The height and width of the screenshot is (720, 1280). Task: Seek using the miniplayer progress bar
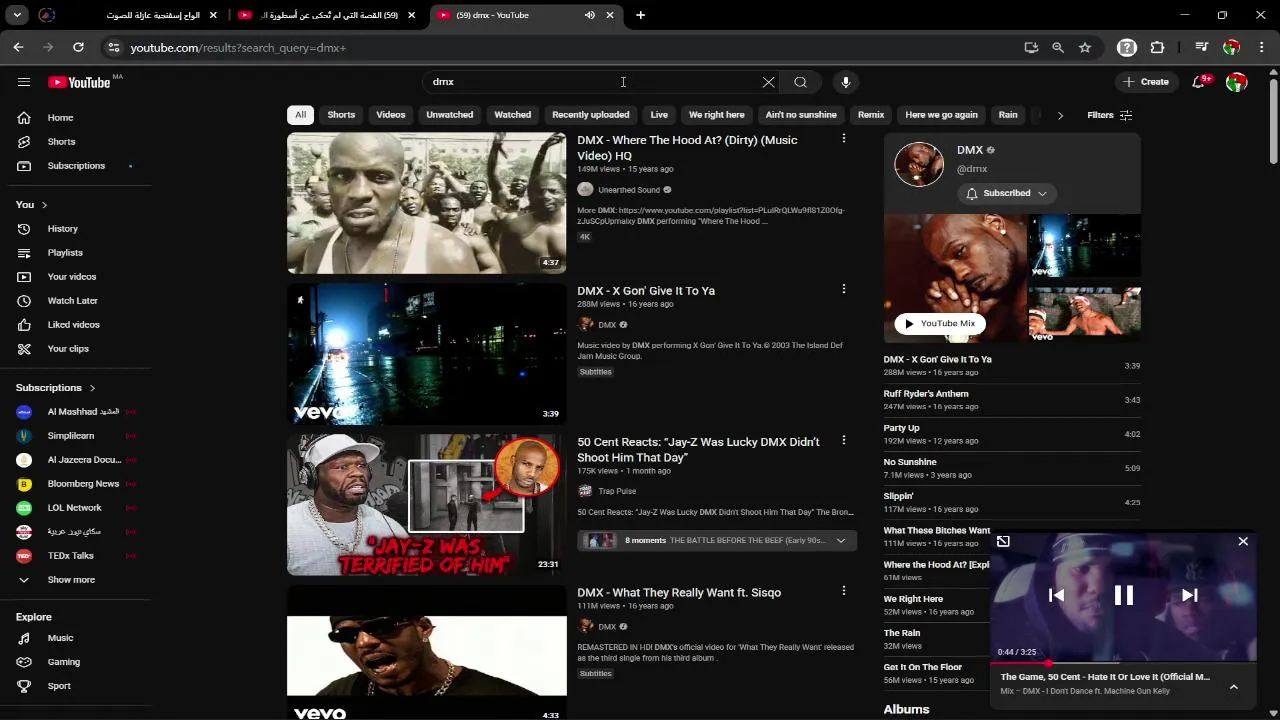tap(1125, 662)
